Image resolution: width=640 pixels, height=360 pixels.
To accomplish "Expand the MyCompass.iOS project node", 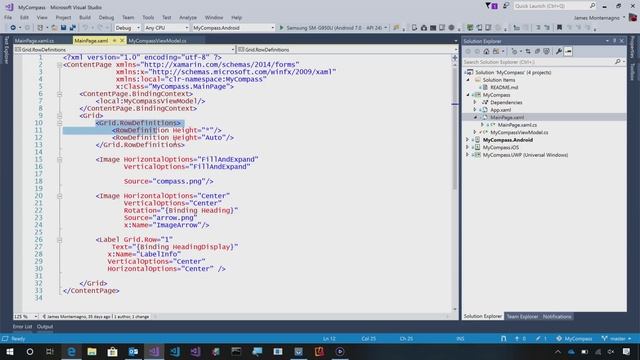I will point(468,147).
